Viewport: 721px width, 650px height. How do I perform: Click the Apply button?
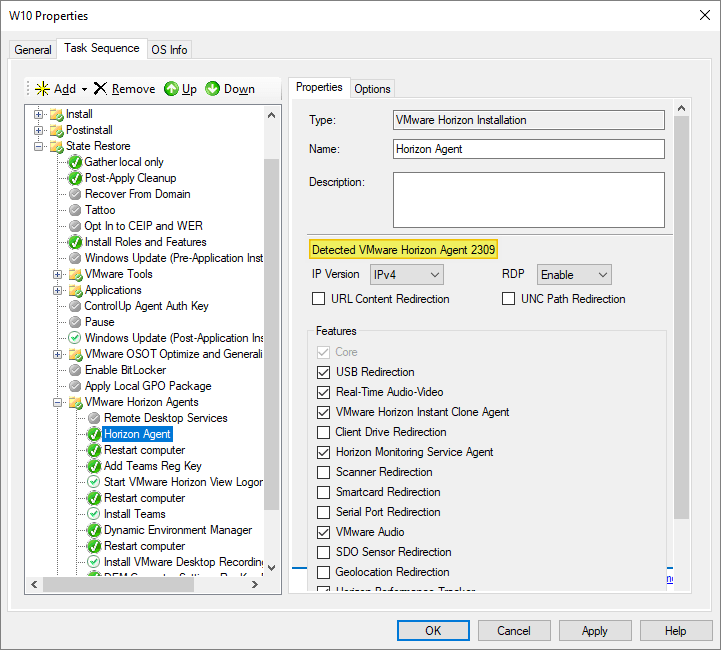(x=594, y=631)
